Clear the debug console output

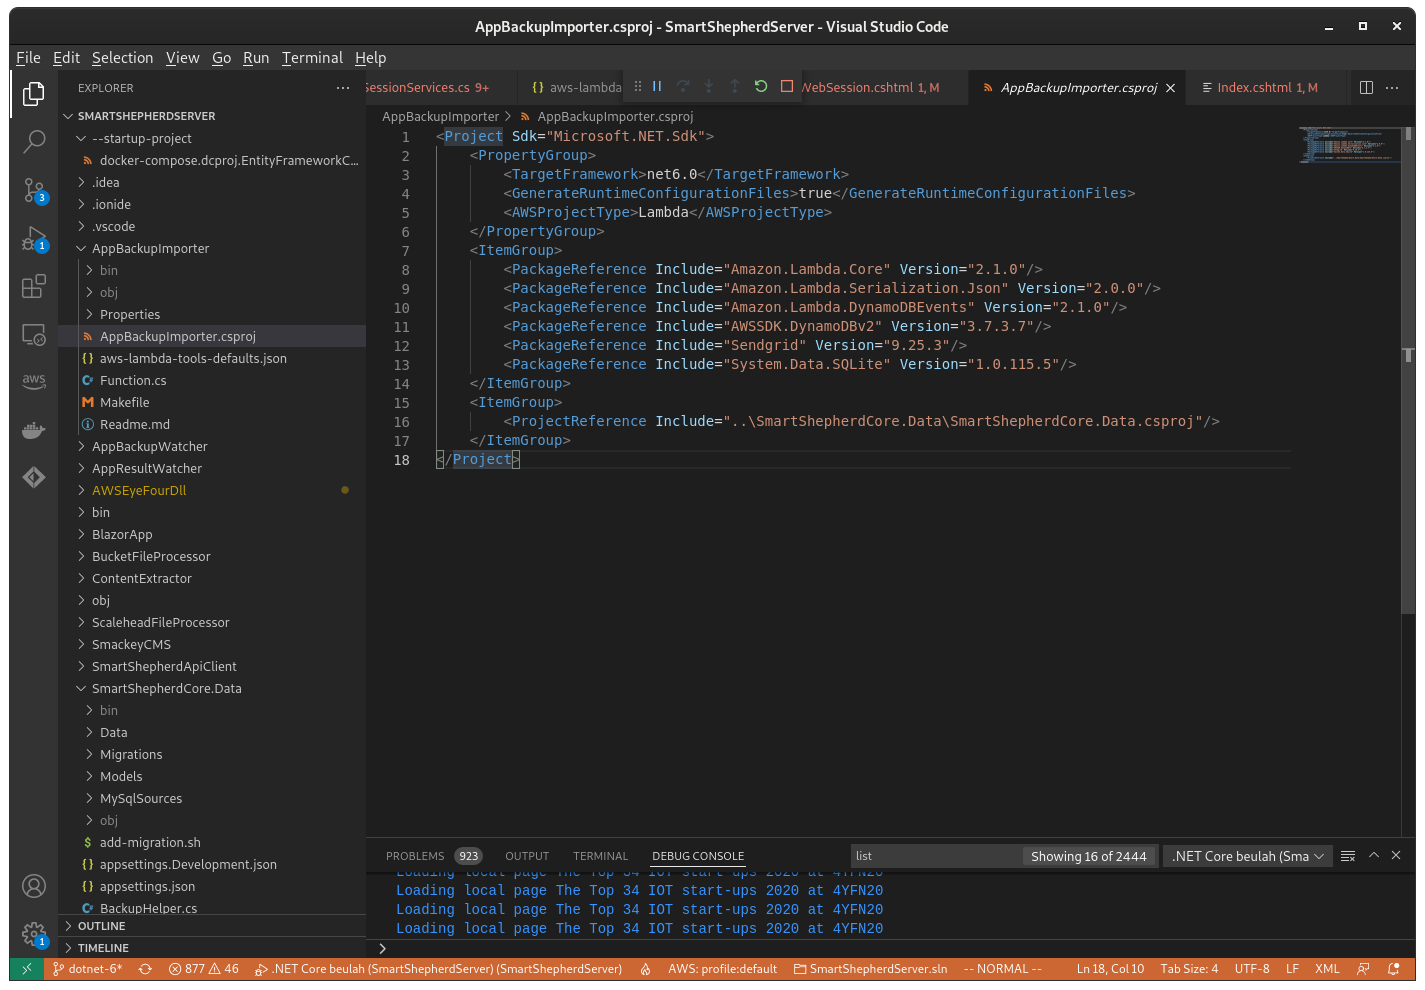click(1348, 856)
